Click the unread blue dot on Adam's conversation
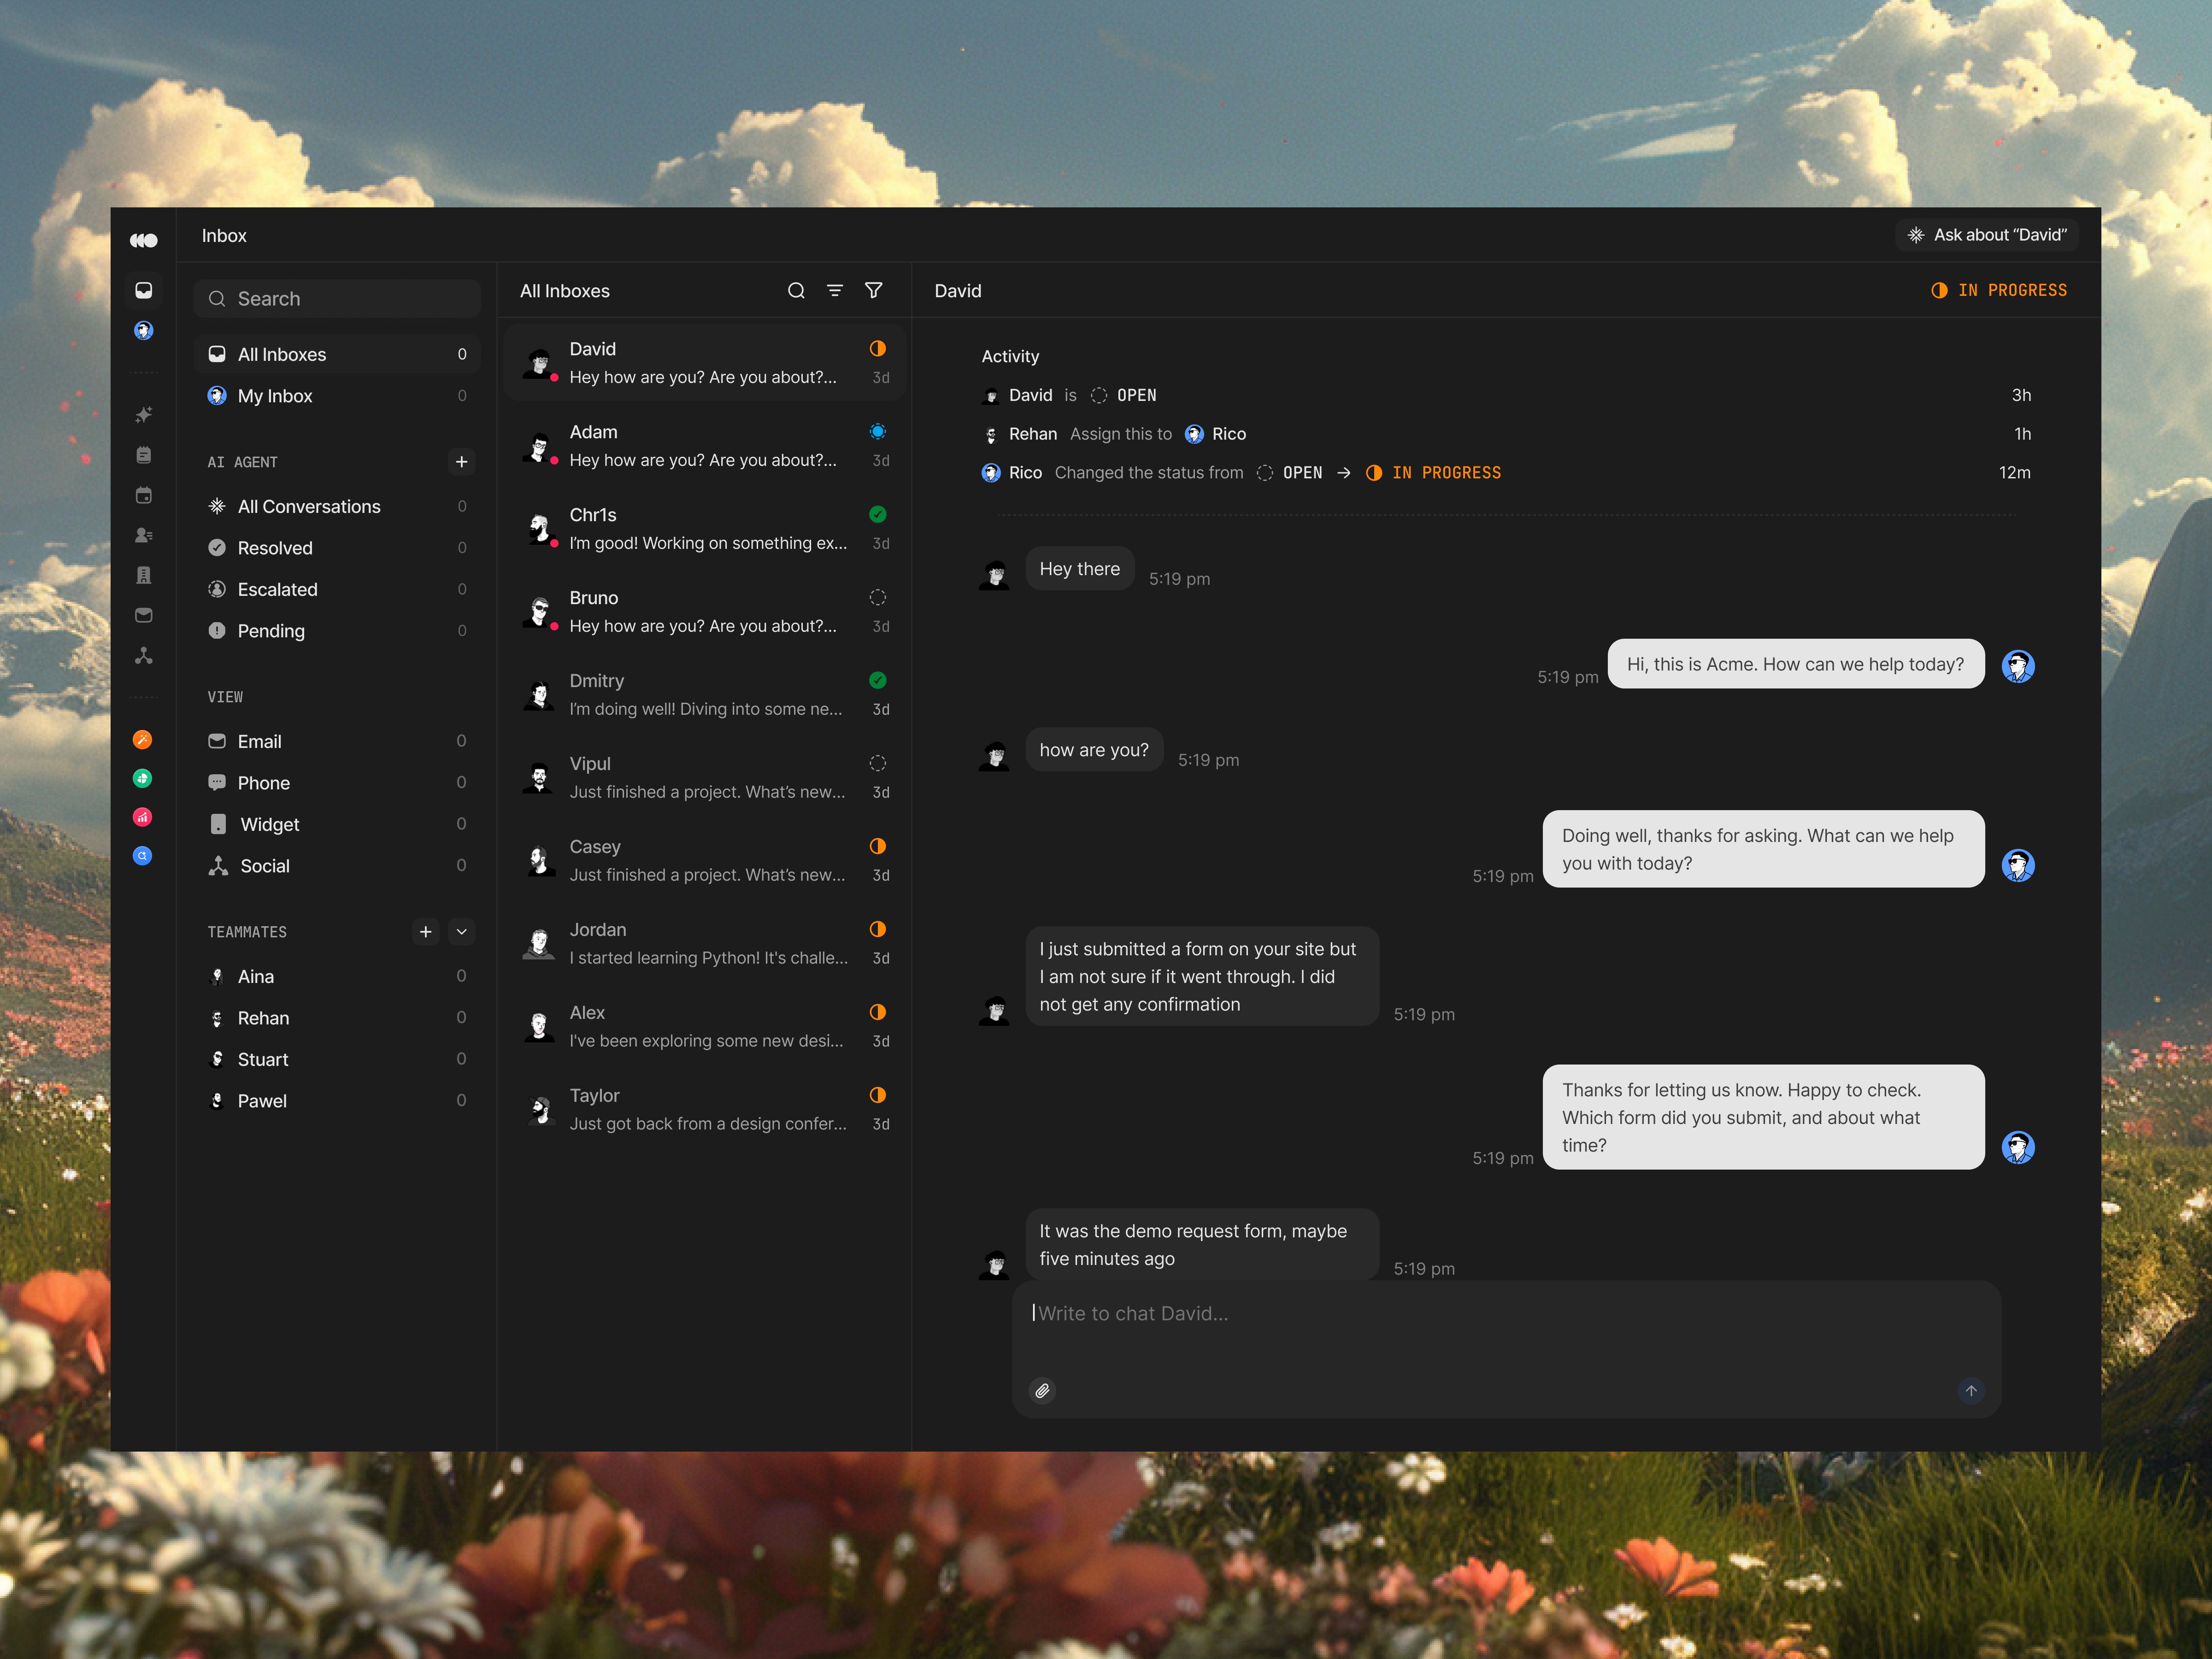2212x1659 pixels. [x=878, y=431]
